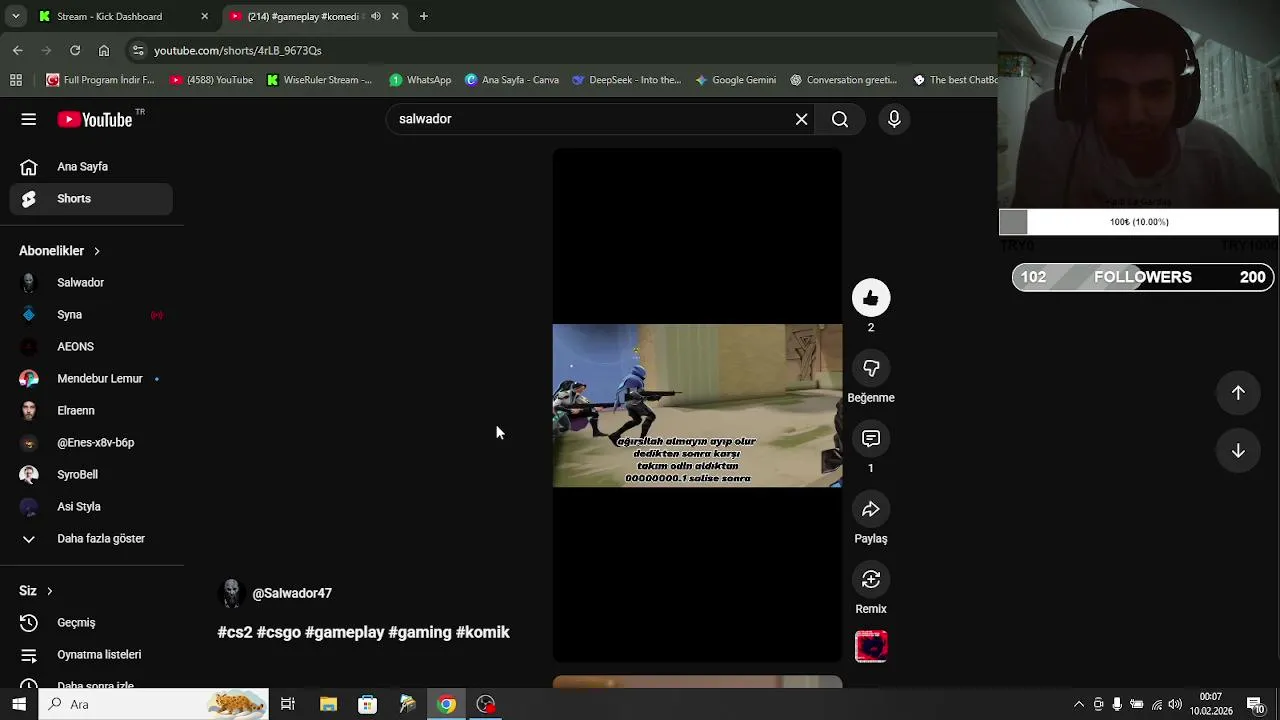Open DeepSeek bookmark

coord(626,80)
